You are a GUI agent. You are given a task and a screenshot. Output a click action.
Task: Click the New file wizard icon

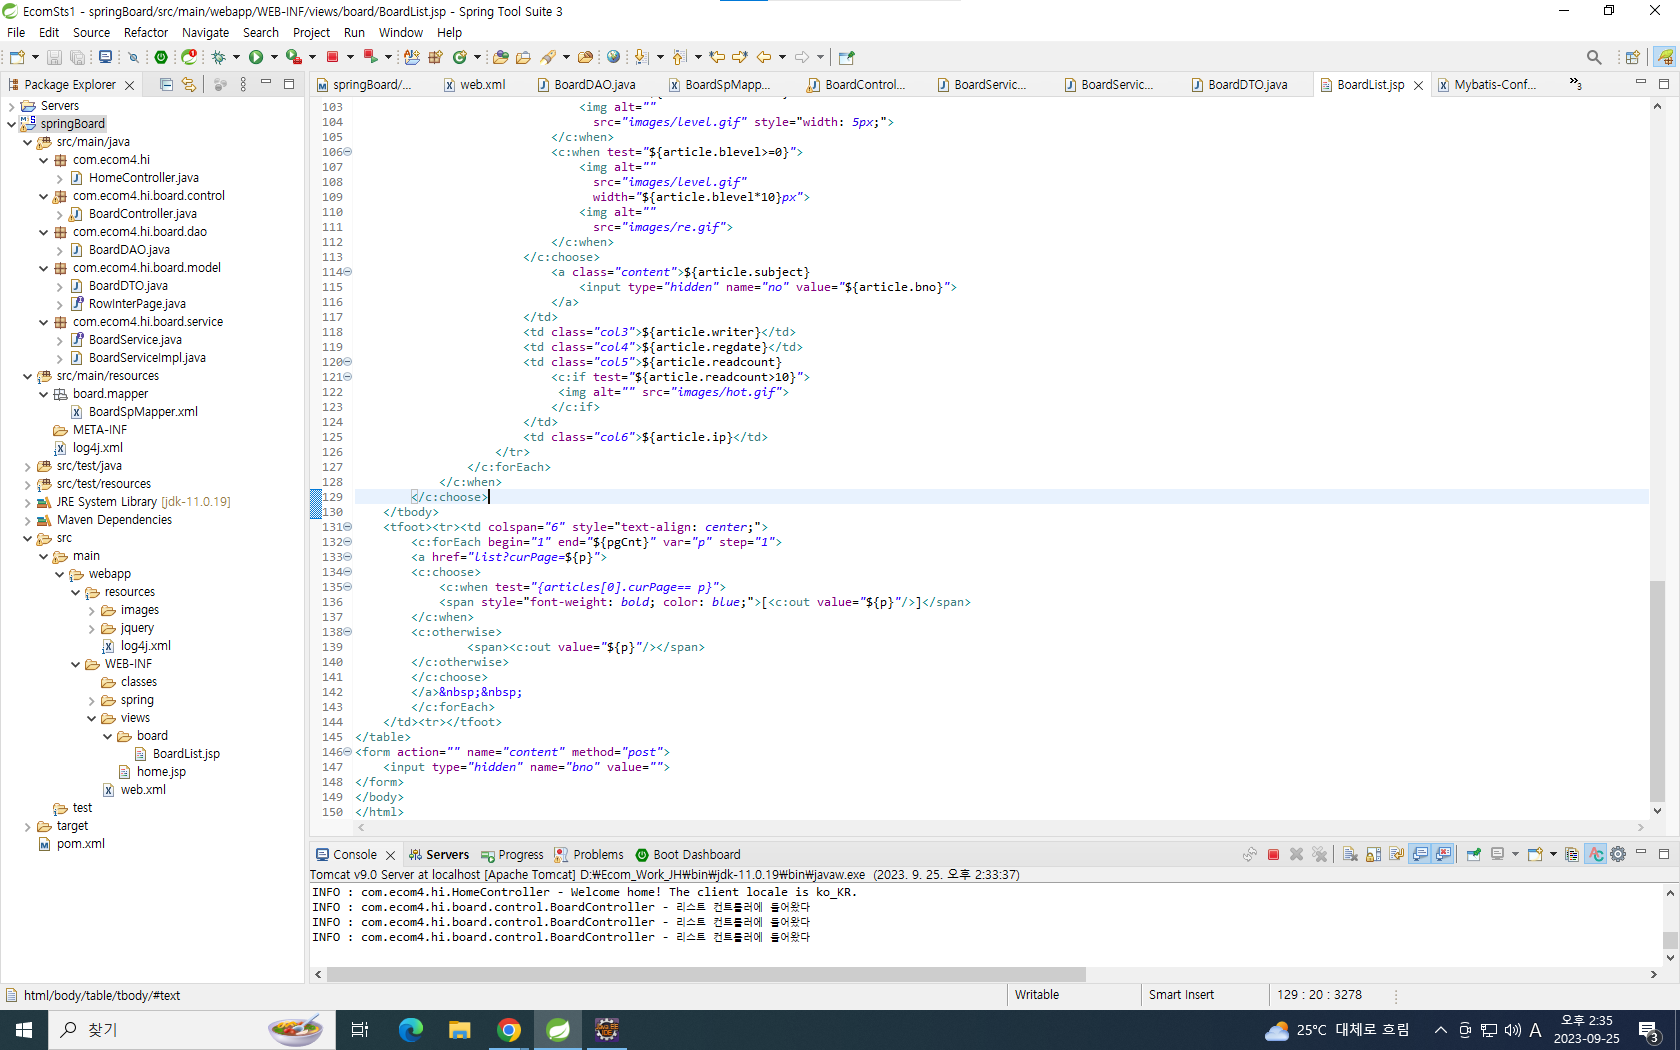17,57
